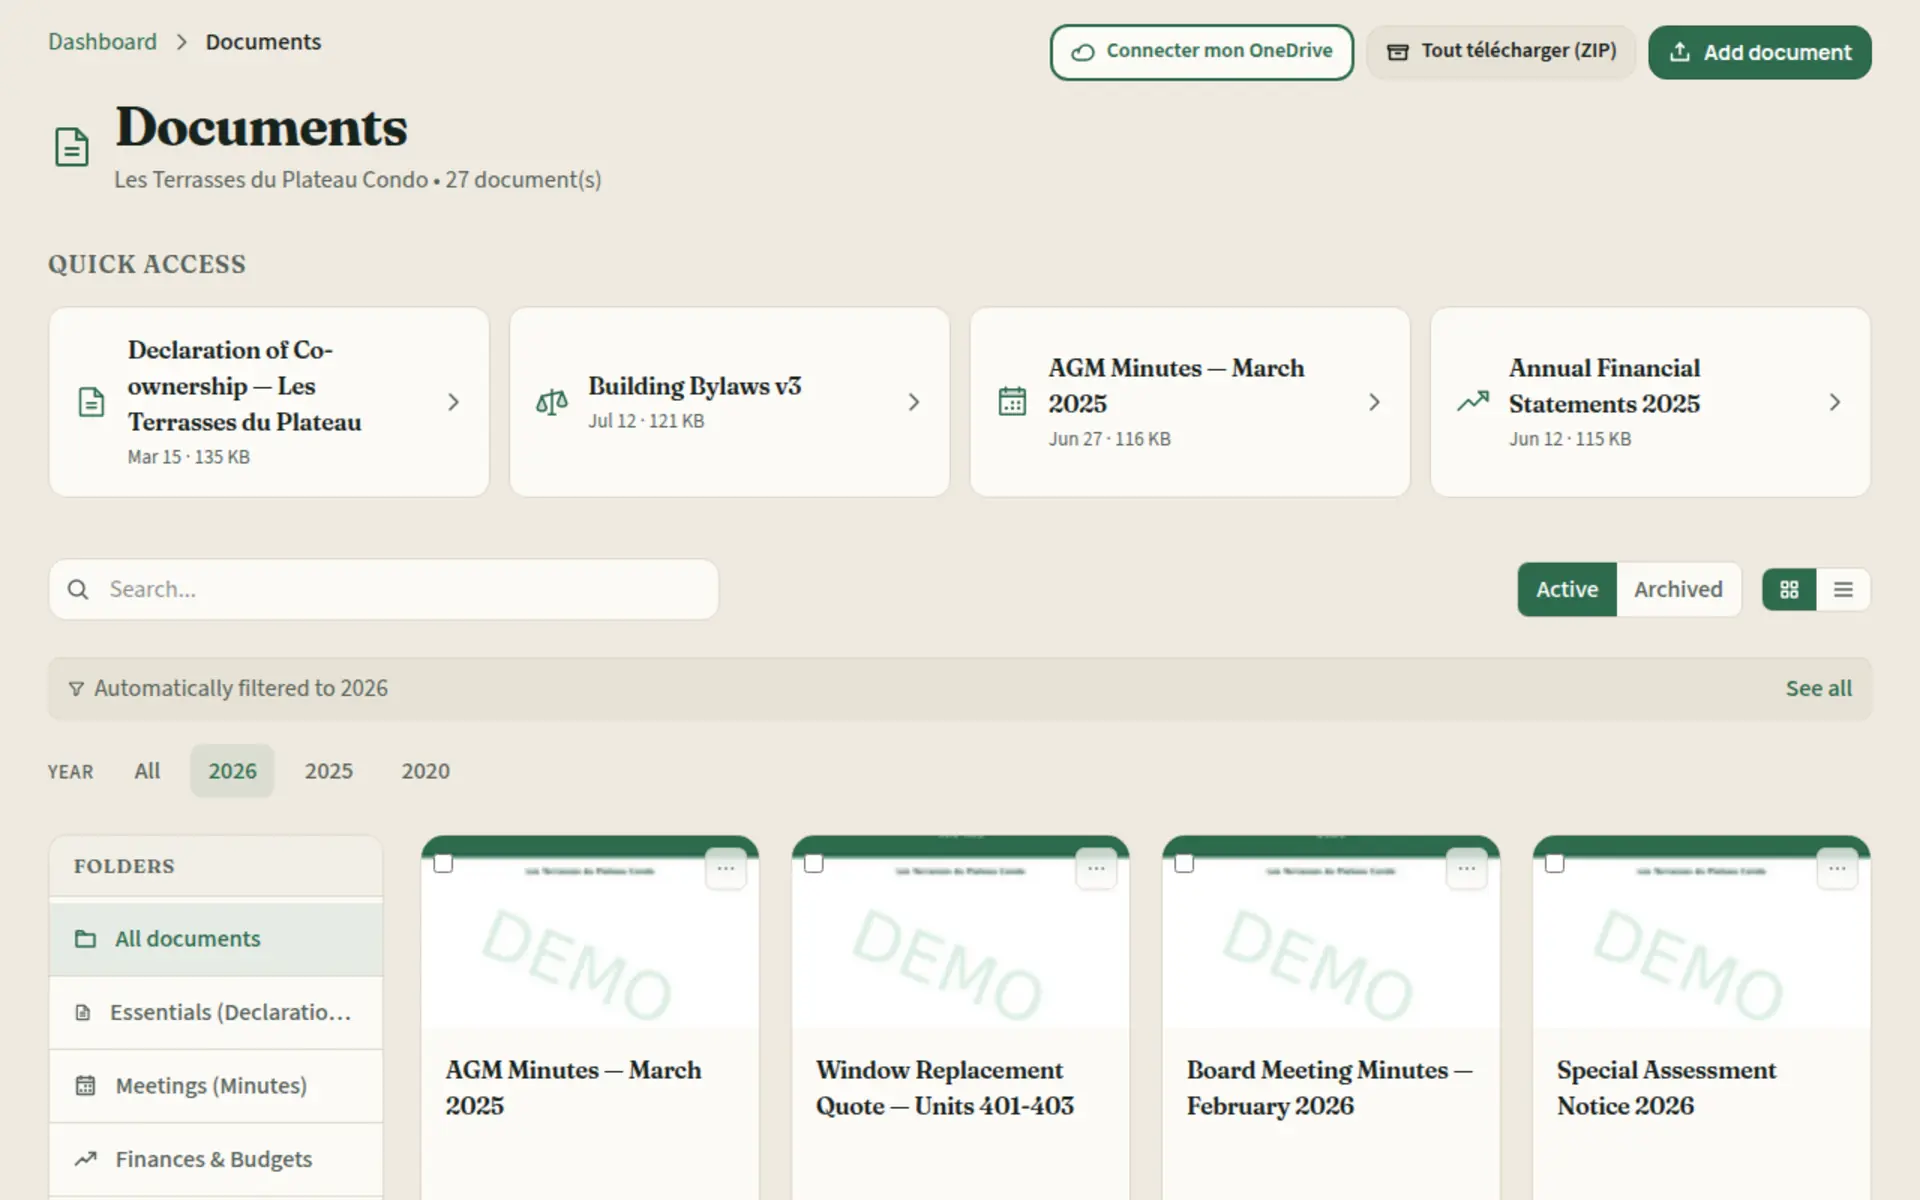The image size is (1920, 1200).
Task: Click title Window Replacement Quote — Units 401-403
Action: click(x=945, y=1088)
